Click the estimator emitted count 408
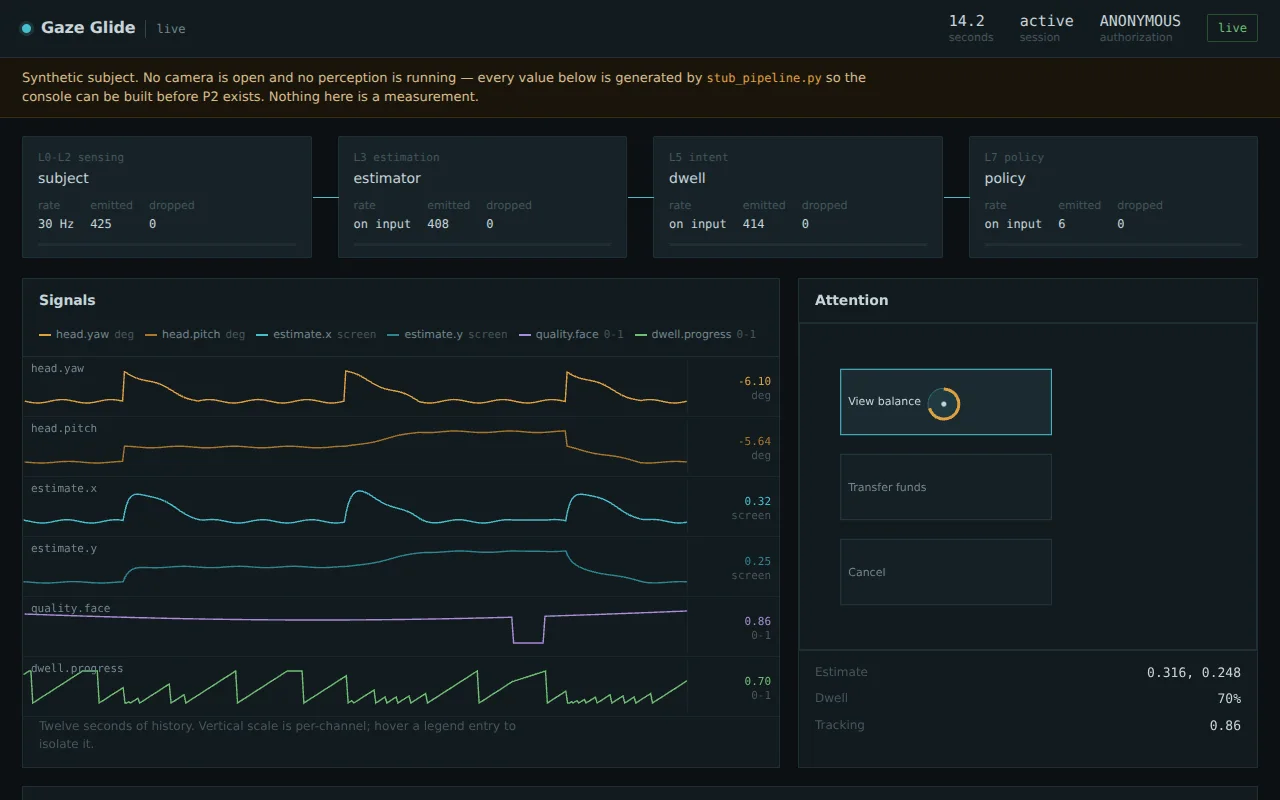This screenshot has width=1280, height=800. click(x=438, y=224)
